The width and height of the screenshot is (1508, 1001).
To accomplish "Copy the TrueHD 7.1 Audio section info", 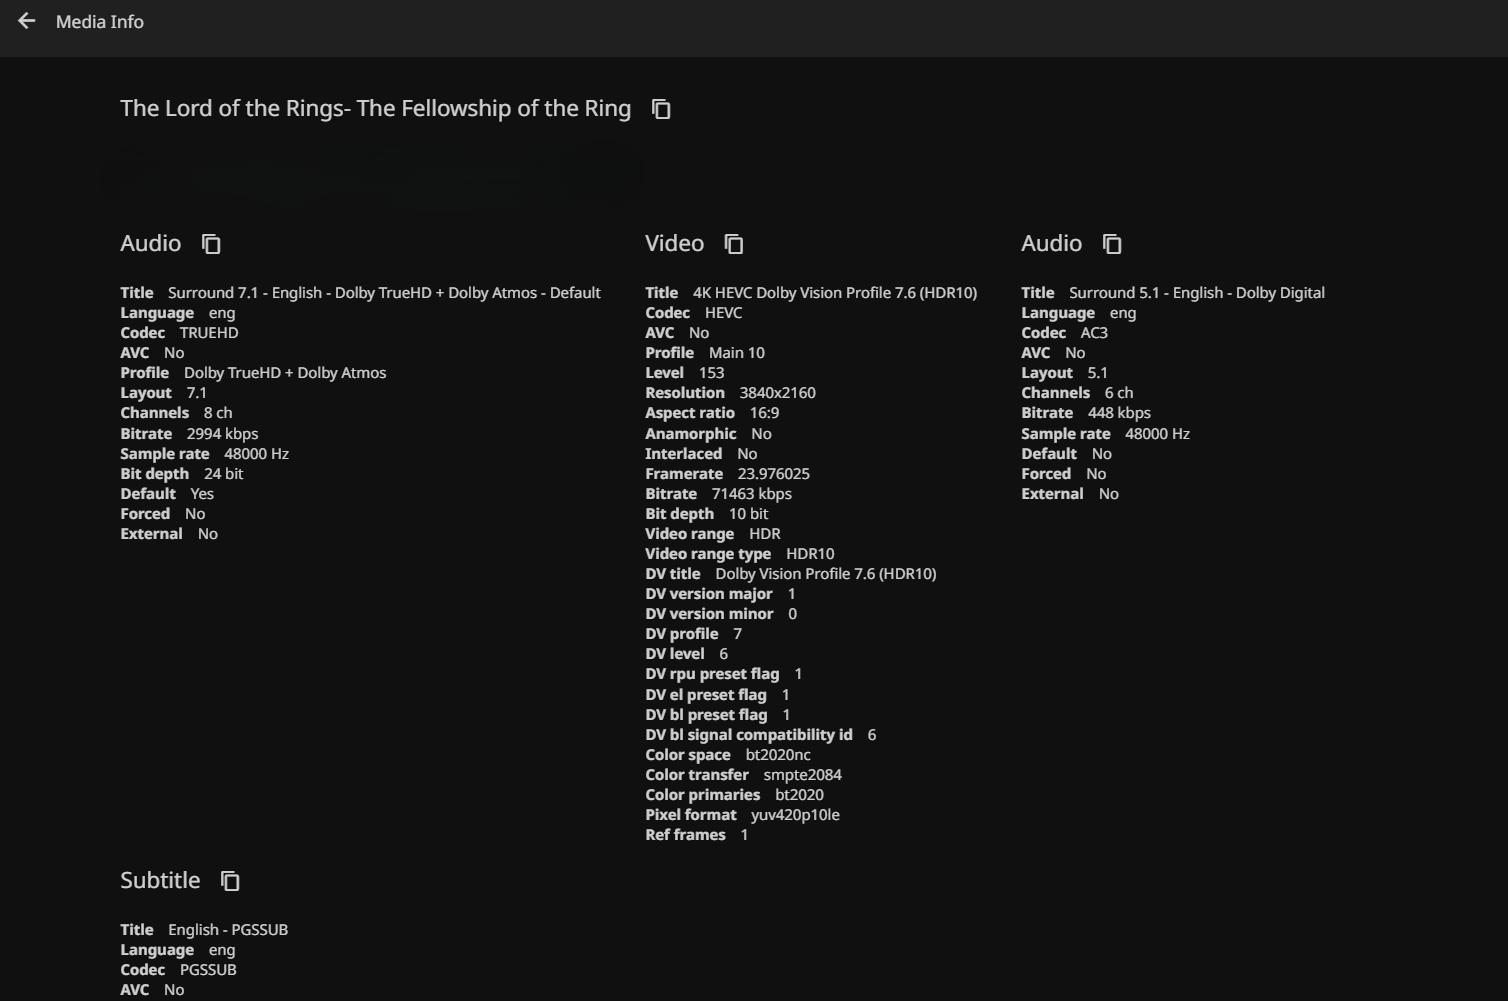I will [x=211, y=244].
